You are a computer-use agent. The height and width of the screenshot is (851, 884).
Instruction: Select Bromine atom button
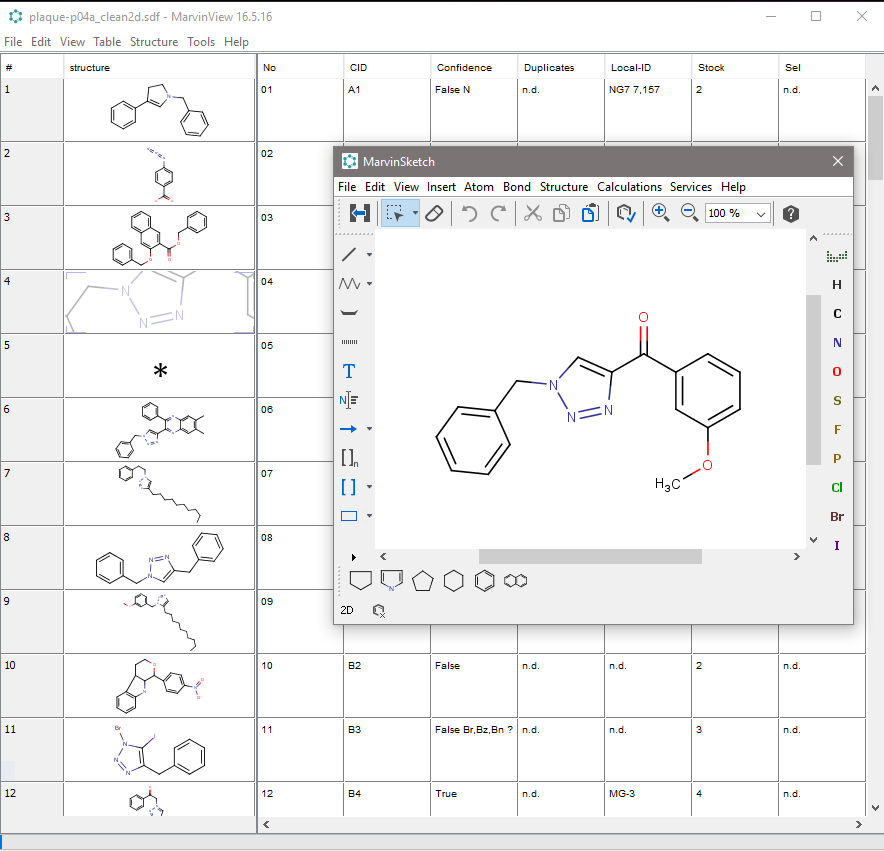click(x=837, y=517)
